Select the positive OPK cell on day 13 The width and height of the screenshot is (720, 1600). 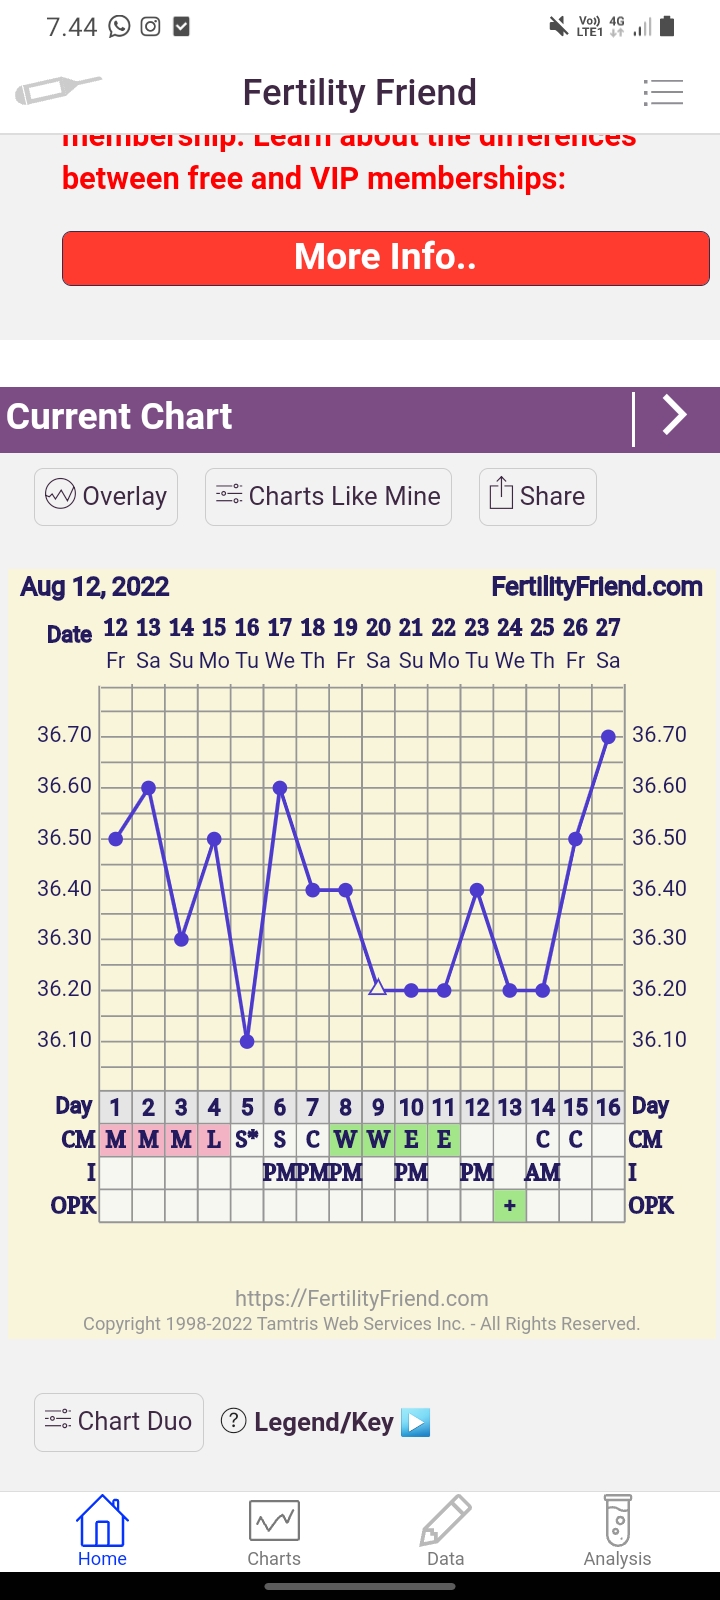[510, 1206]
